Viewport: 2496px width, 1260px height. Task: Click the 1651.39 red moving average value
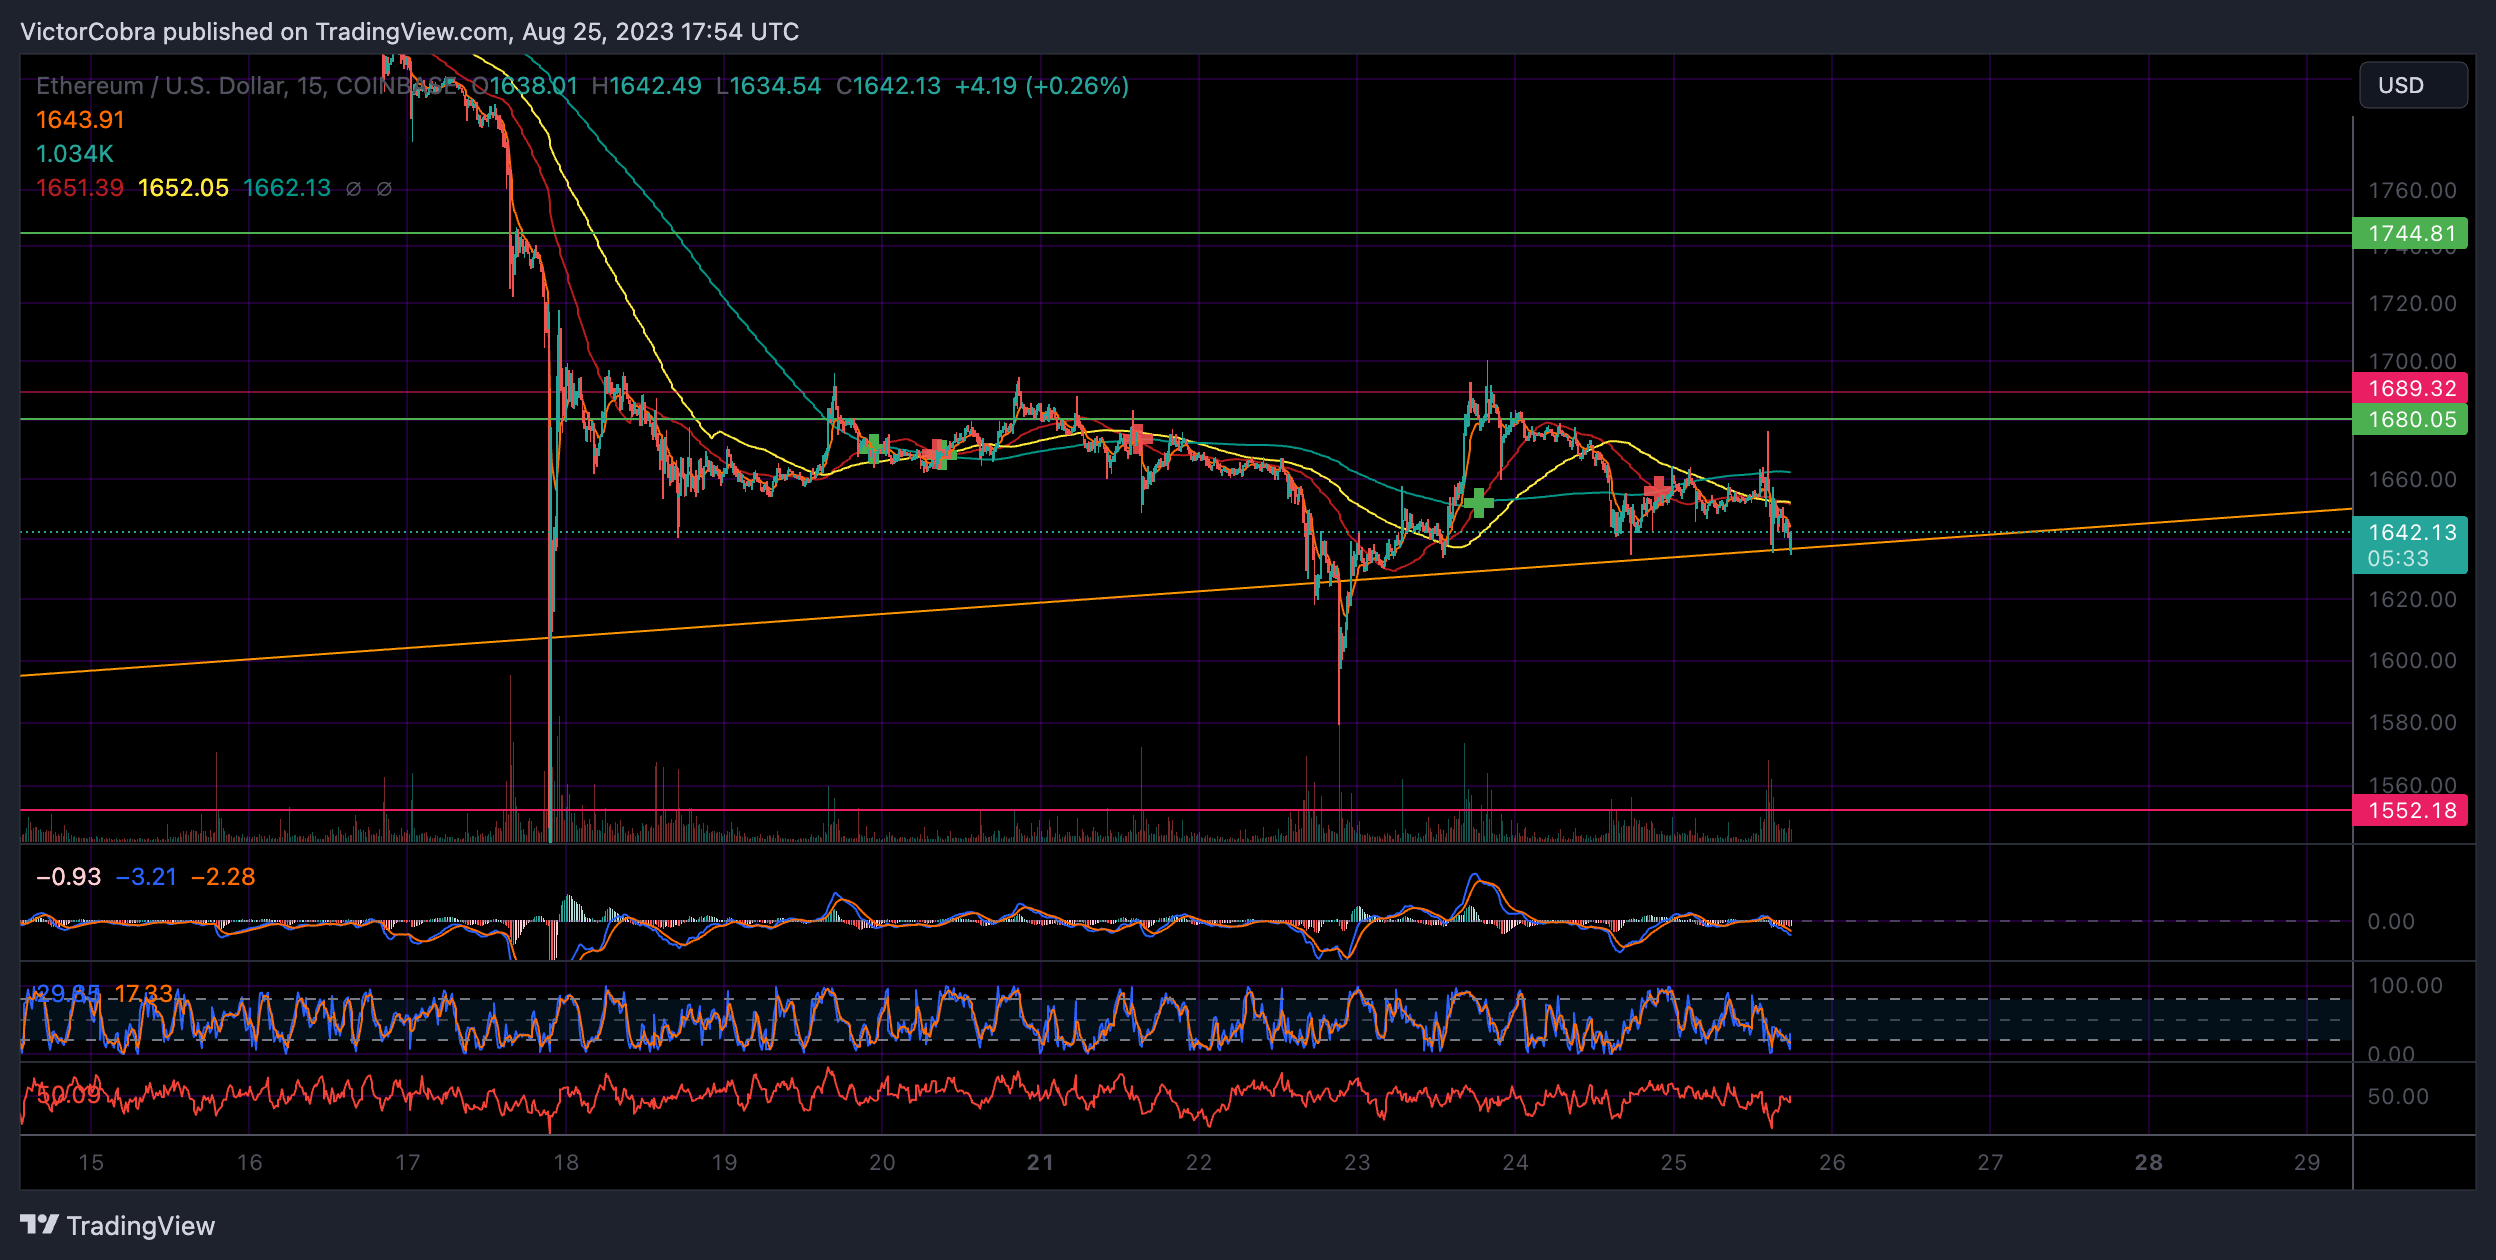pyautogui.click(x=80, y=188)
